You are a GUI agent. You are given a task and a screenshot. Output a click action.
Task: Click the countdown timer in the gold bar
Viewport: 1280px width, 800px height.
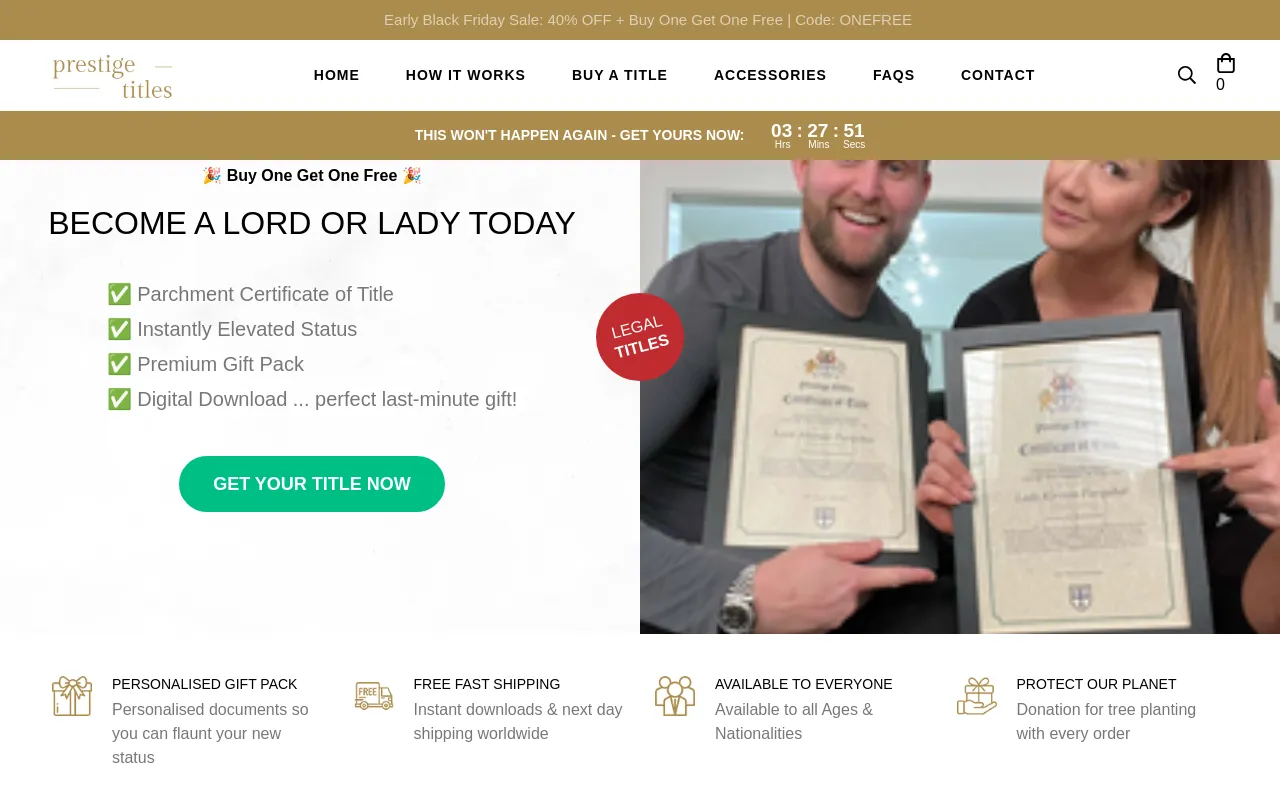pyautogui.click(x=818, y=135)
